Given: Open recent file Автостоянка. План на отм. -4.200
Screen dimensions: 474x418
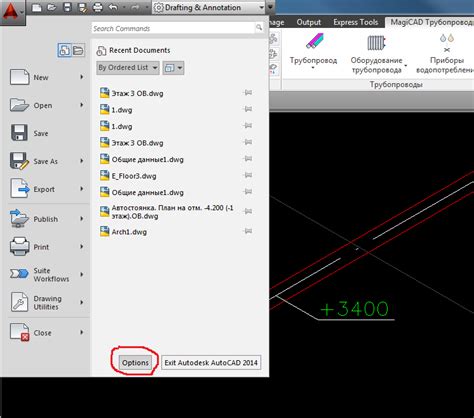Looking at the screenshot, I should tap(172, 212).
